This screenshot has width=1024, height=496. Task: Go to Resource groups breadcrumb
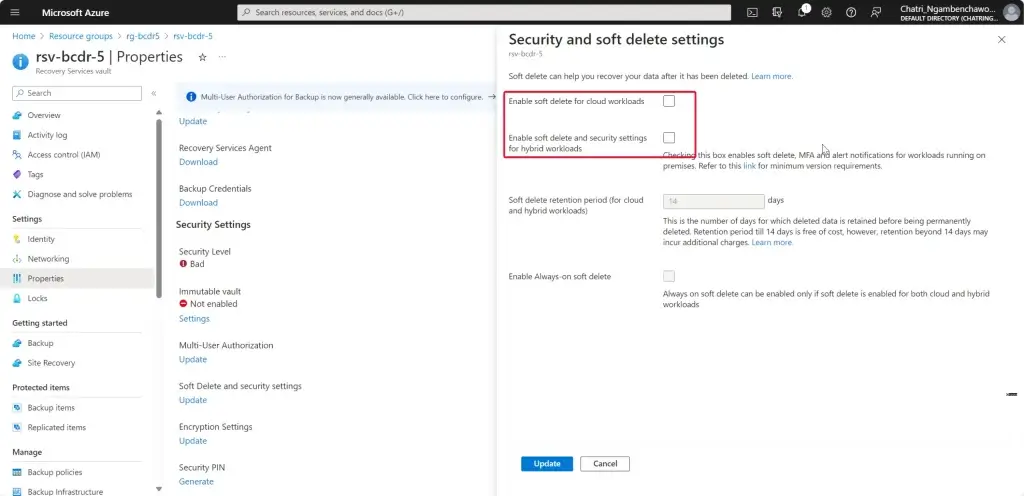[81, 36]
